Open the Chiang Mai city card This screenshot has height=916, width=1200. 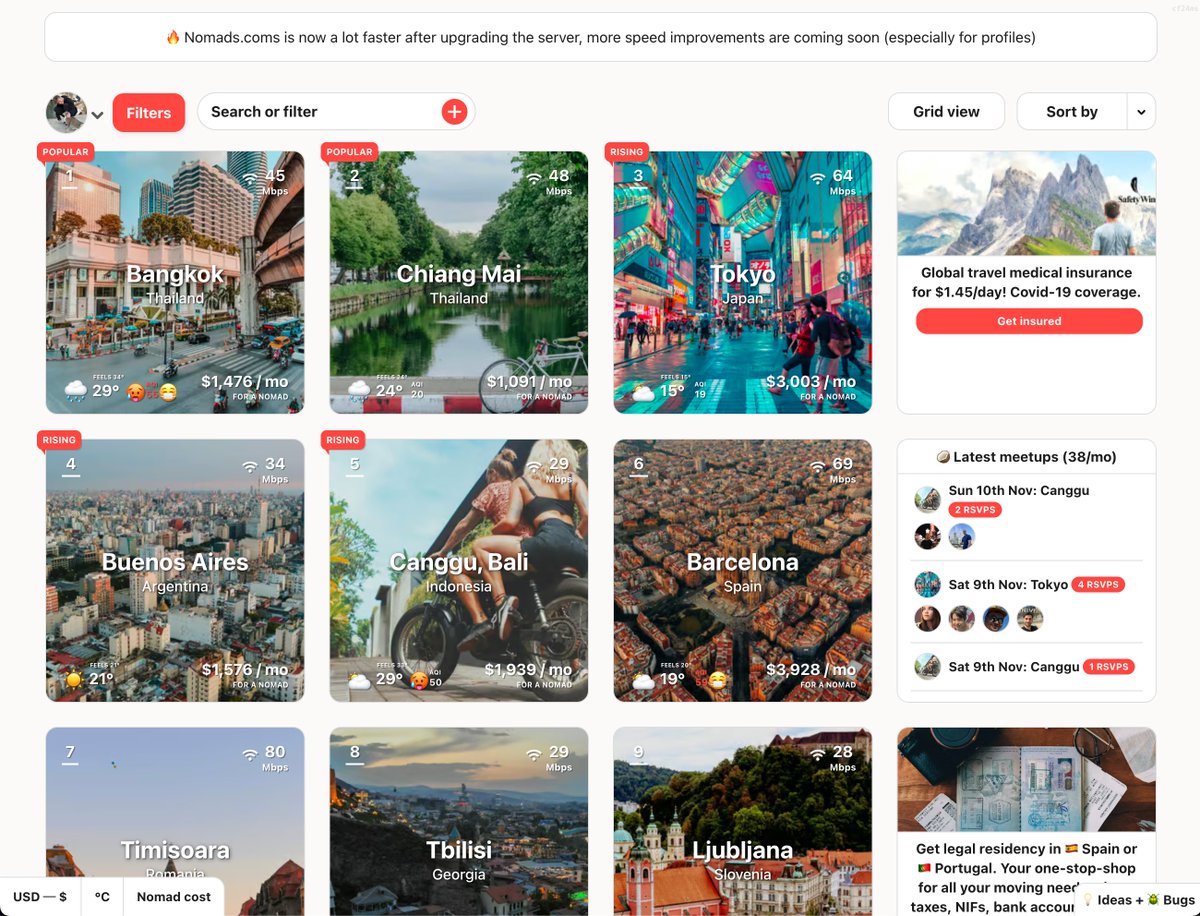(x=459, y=282)
